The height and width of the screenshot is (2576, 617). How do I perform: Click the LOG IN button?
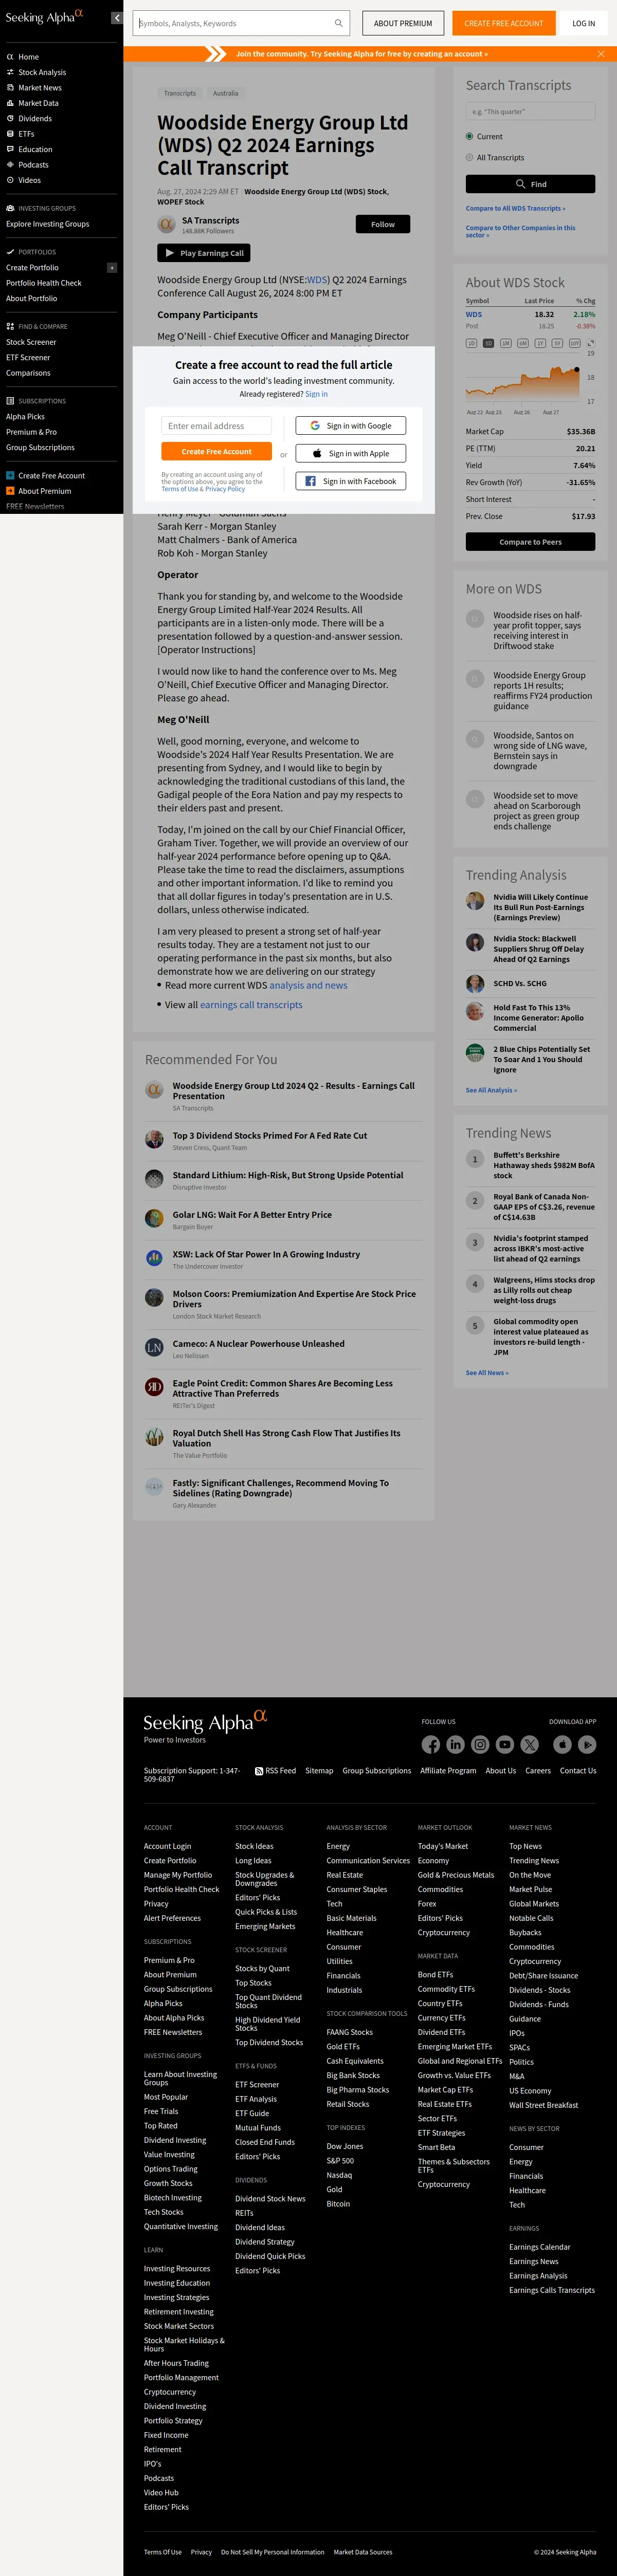[x=584, y=23]
